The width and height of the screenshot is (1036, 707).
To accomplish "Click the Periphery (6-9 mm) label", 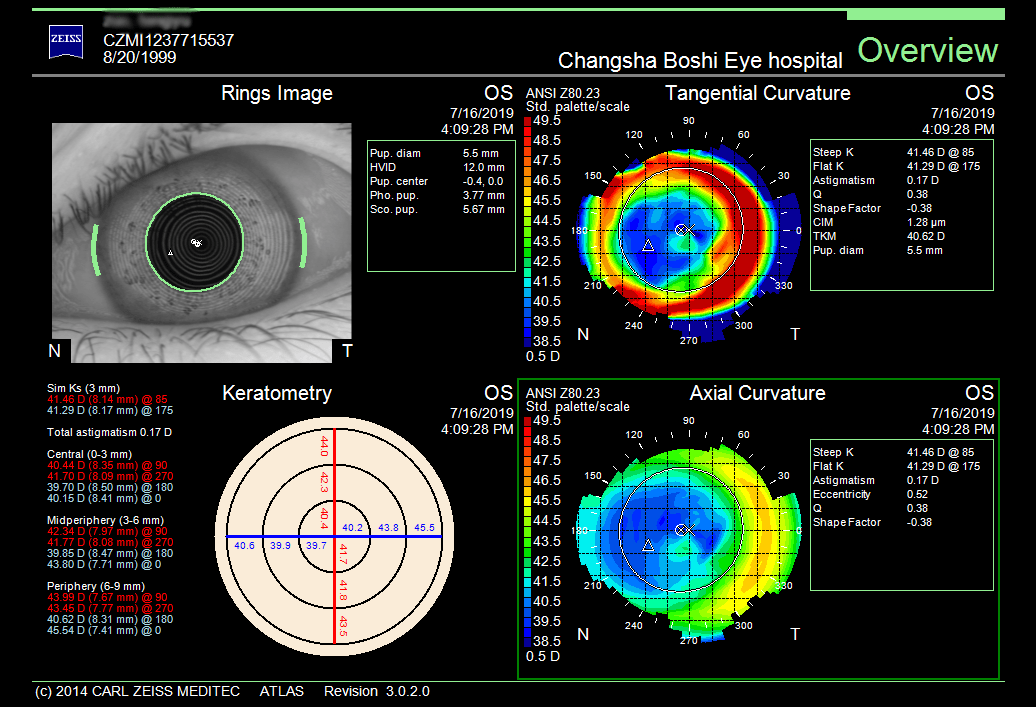I will pyautogui.click(x=96, y=586).
